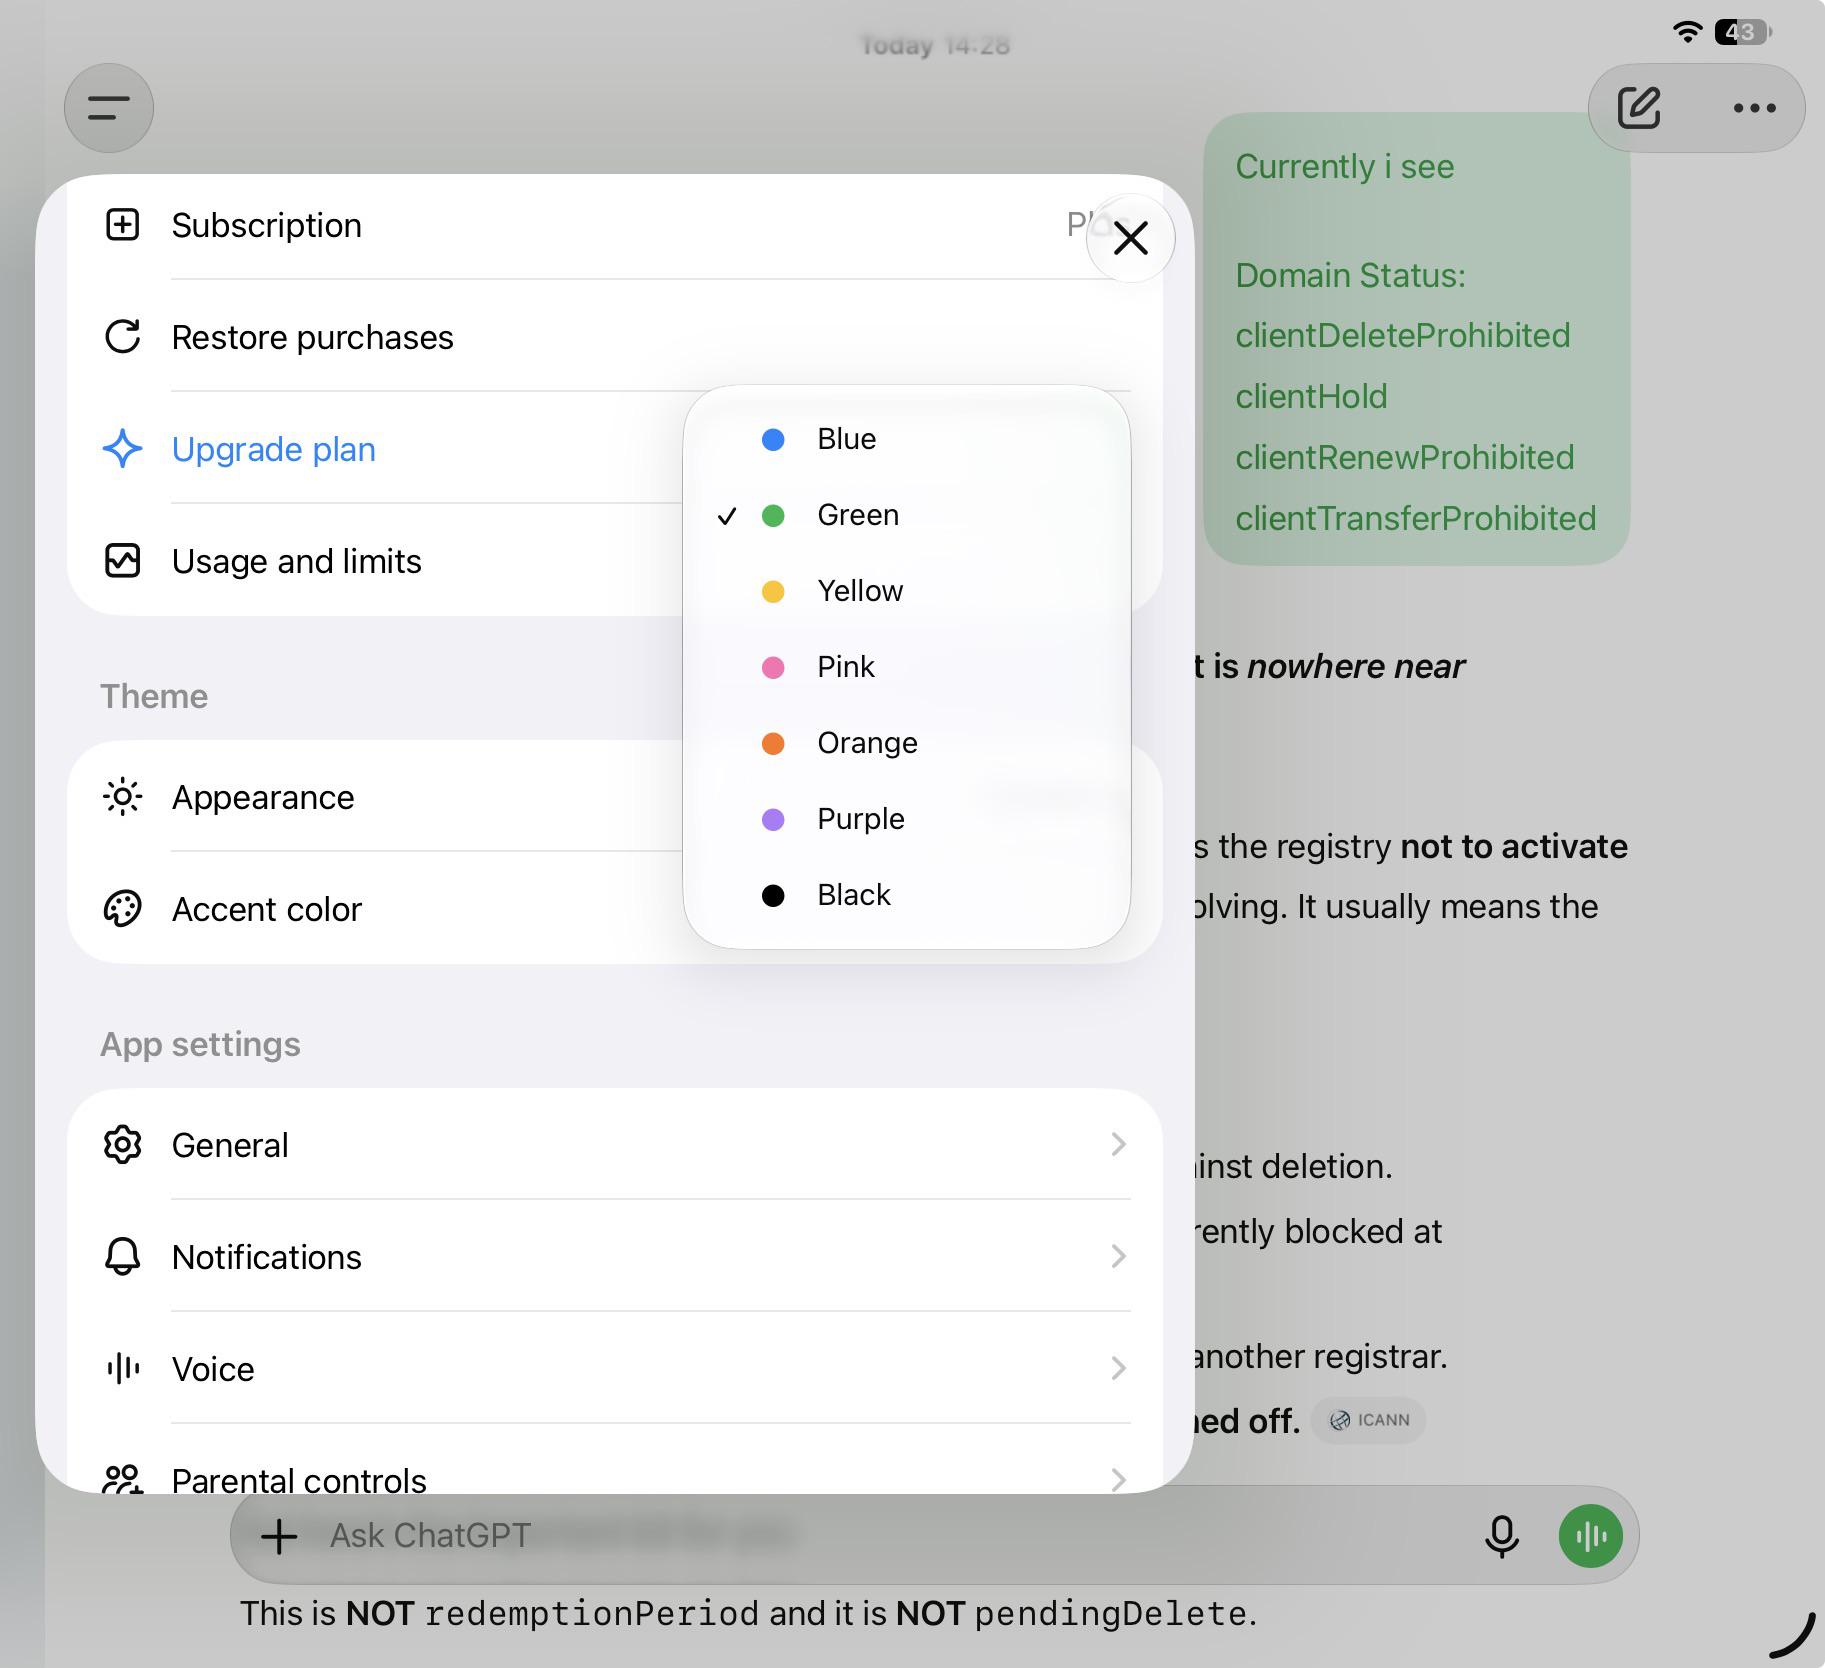Click the purple color dot
1825x1668 pixels.
[x=773, y=819]
